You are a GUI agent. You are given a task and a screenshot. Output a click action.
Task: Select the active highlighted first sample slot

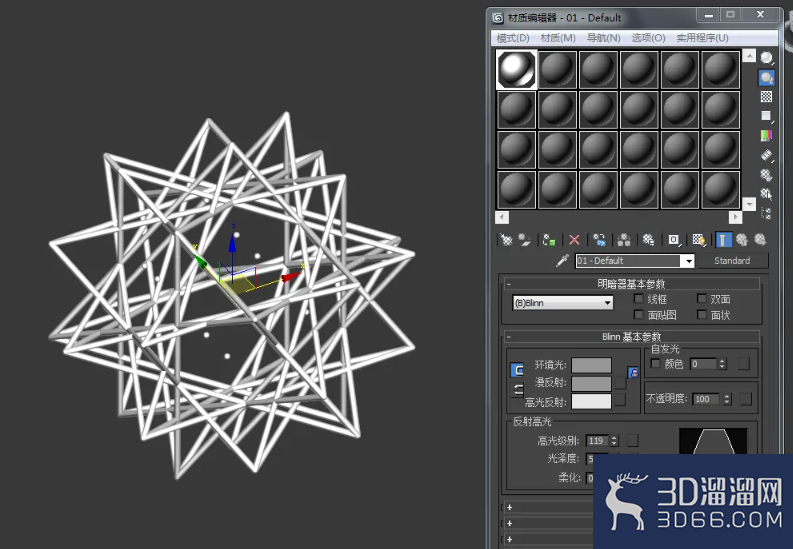click(516, 69)
